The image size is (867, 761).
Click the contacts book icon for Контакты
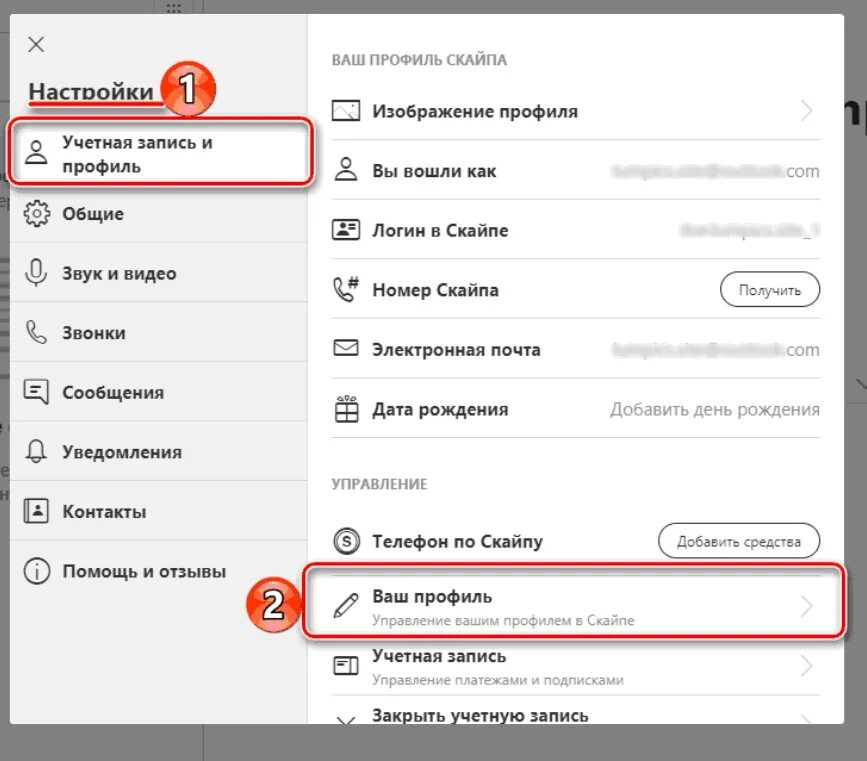36,510
